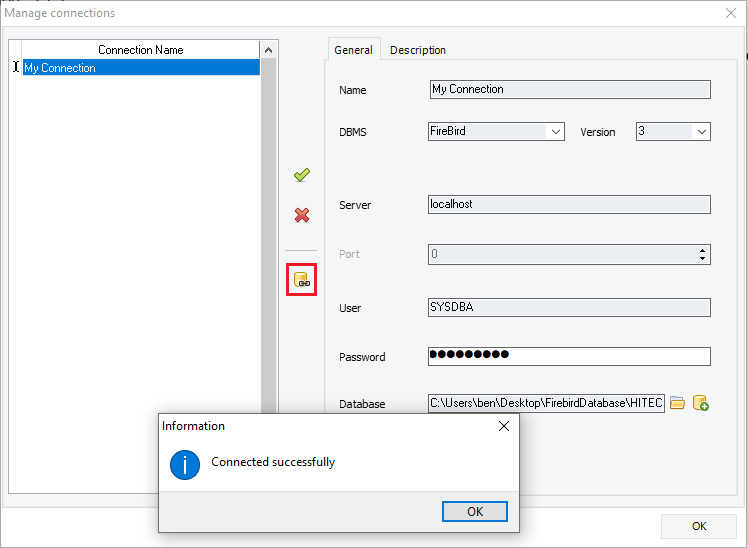Image resolution: width=748 pixels, height=548 pixels.
Task: Click the red X delete connection icon
Action: [301, 215]
